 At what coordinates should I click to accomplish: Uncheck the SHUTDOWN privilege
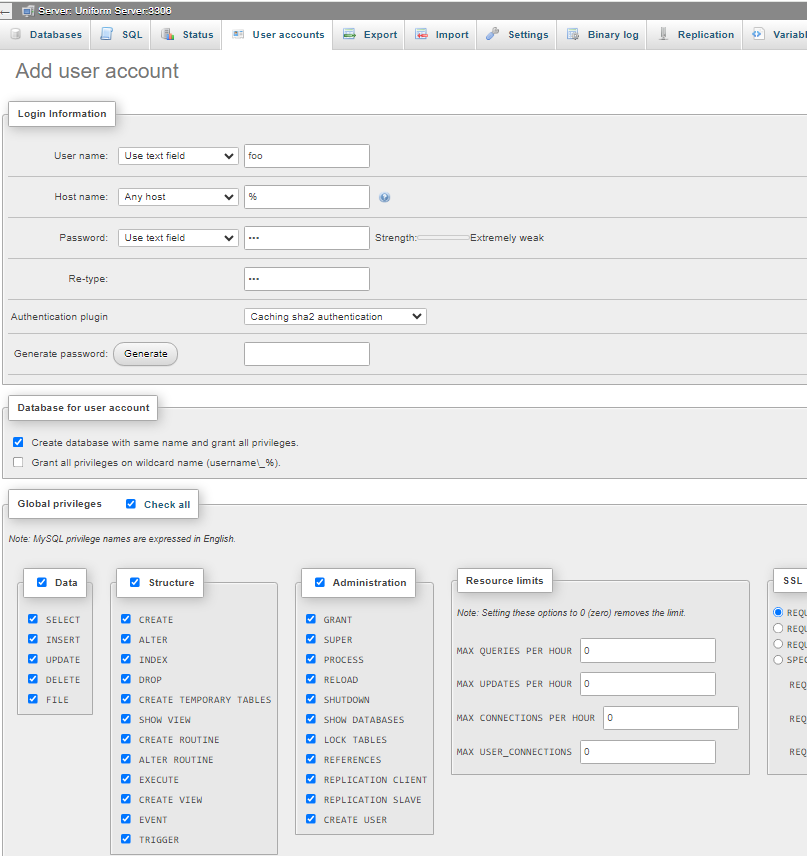click(311, 699)
